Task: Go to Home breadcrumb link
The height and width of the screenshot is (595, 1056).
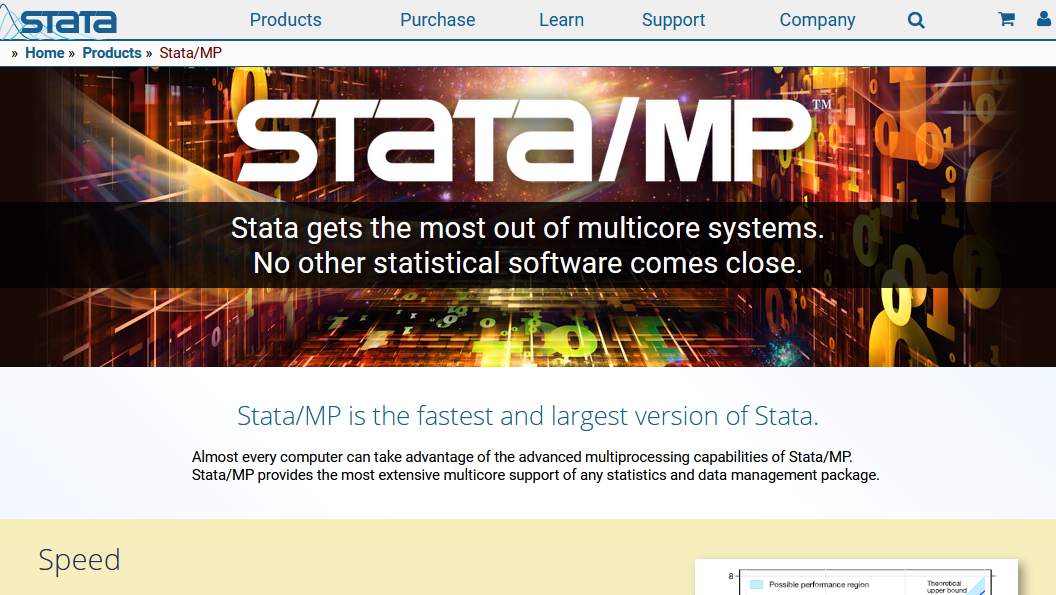Action: point(44,53)
